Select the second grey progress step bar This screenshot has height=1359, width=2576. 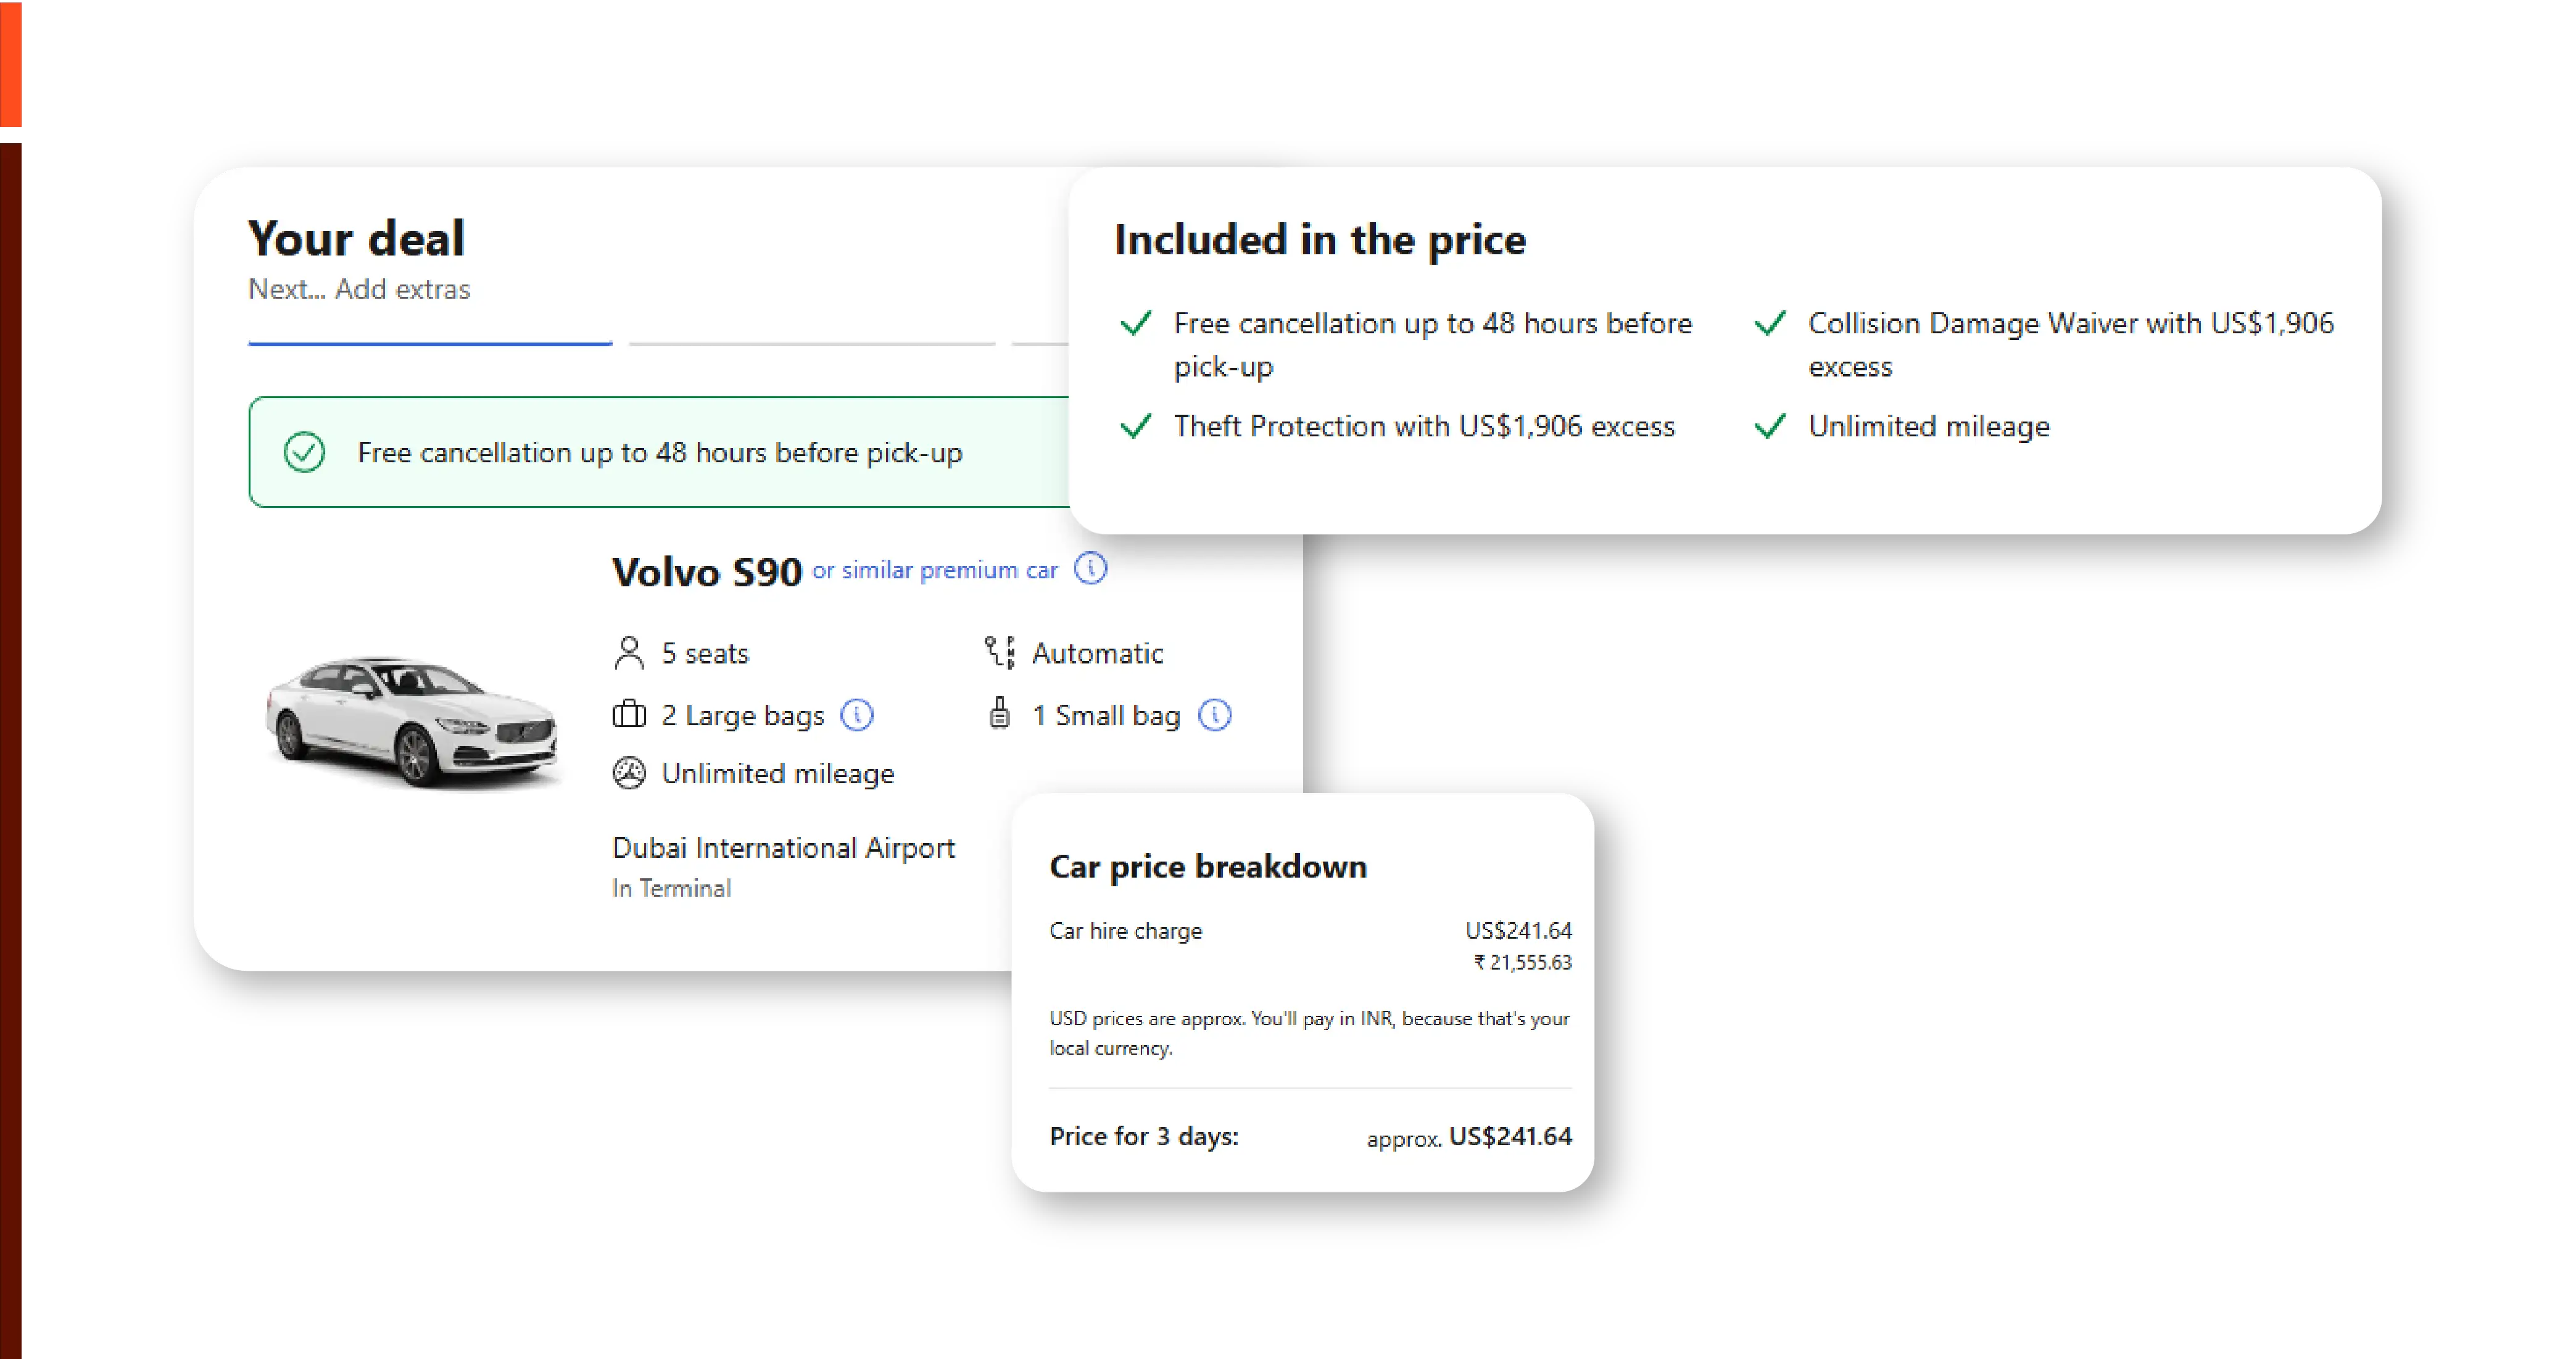(811, 343)
